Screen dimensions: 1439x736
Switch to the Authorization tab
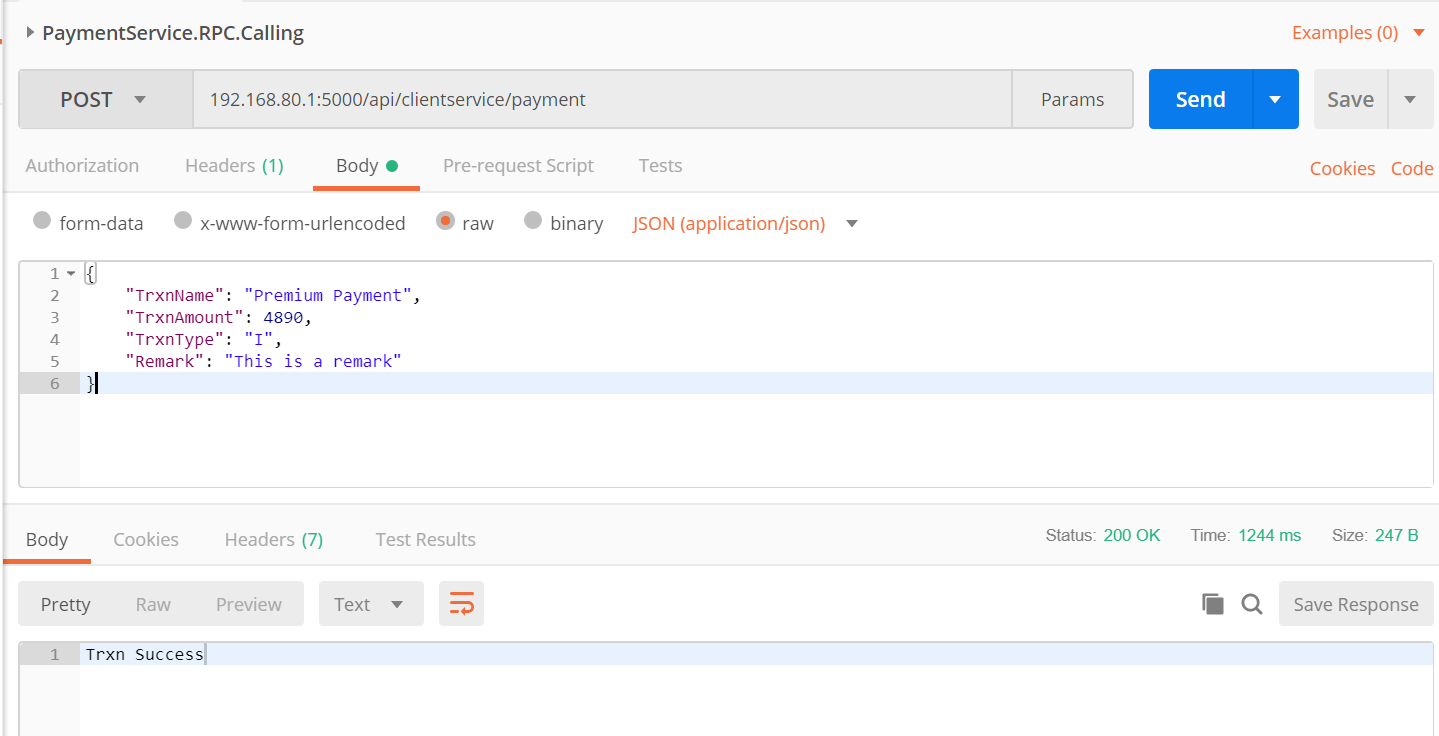[82, 166]
